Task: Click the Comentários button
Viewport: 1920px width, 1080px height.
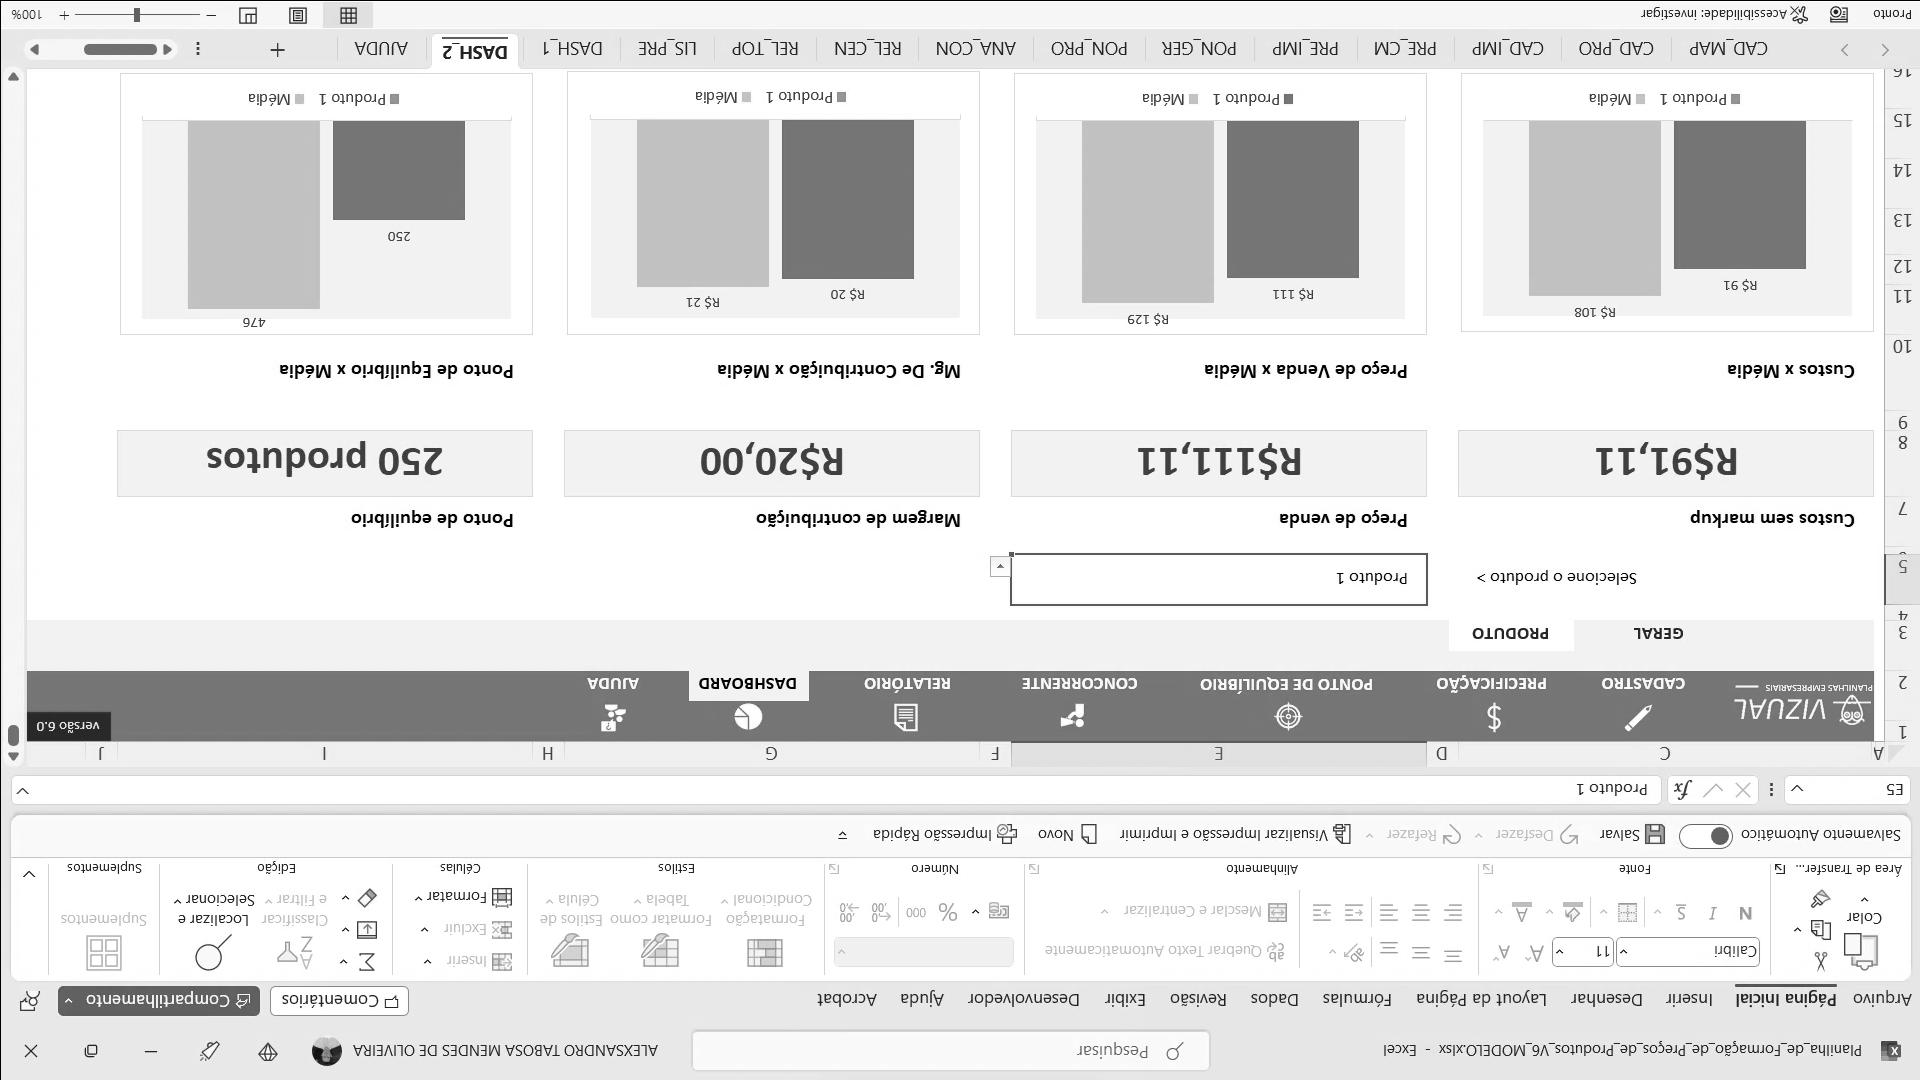Action: tap(339, 1000)
